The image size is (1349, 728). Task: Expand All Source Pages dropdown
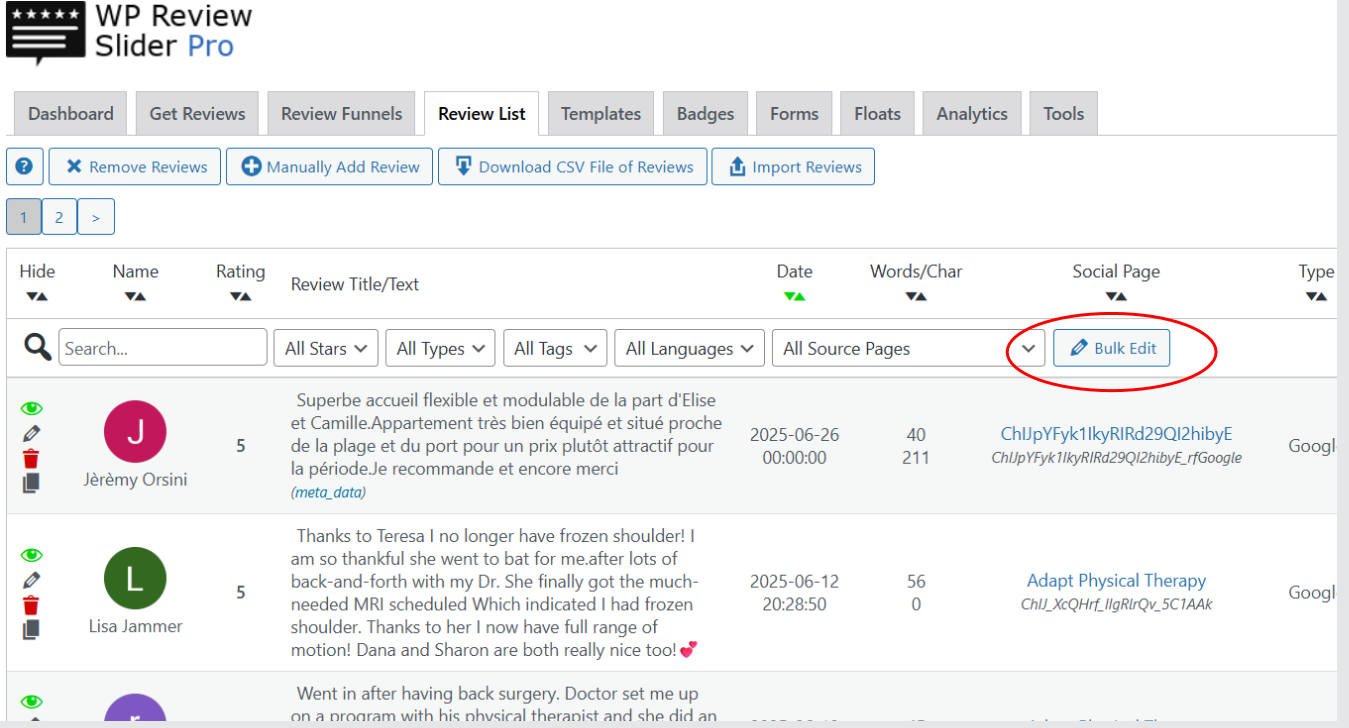click(x=909, y=348)
